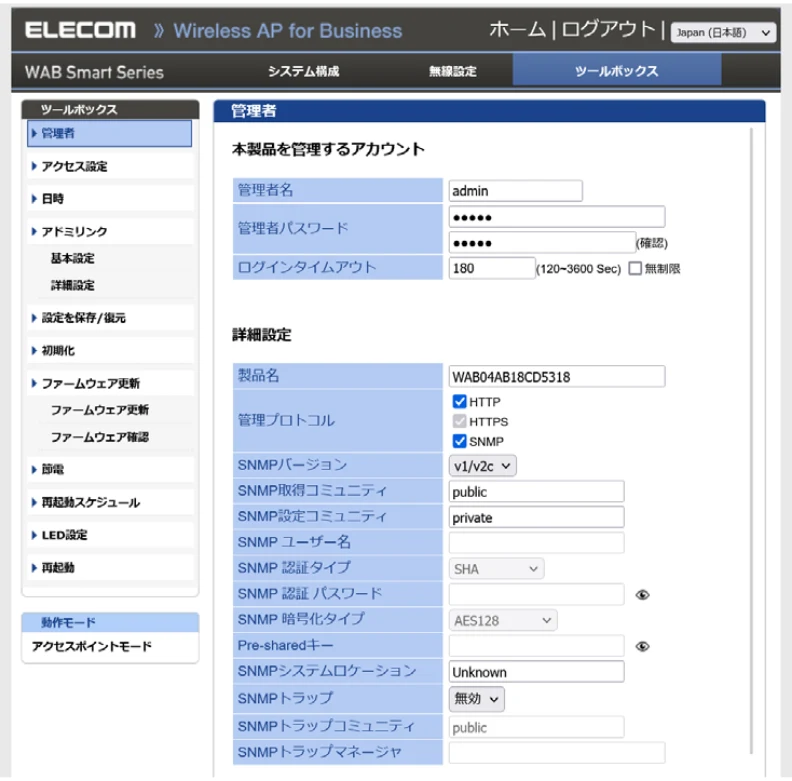Open 再起動スケジュール in the sidebar
The width and height of the screenshot is (792, 781).
coord(110,502)
